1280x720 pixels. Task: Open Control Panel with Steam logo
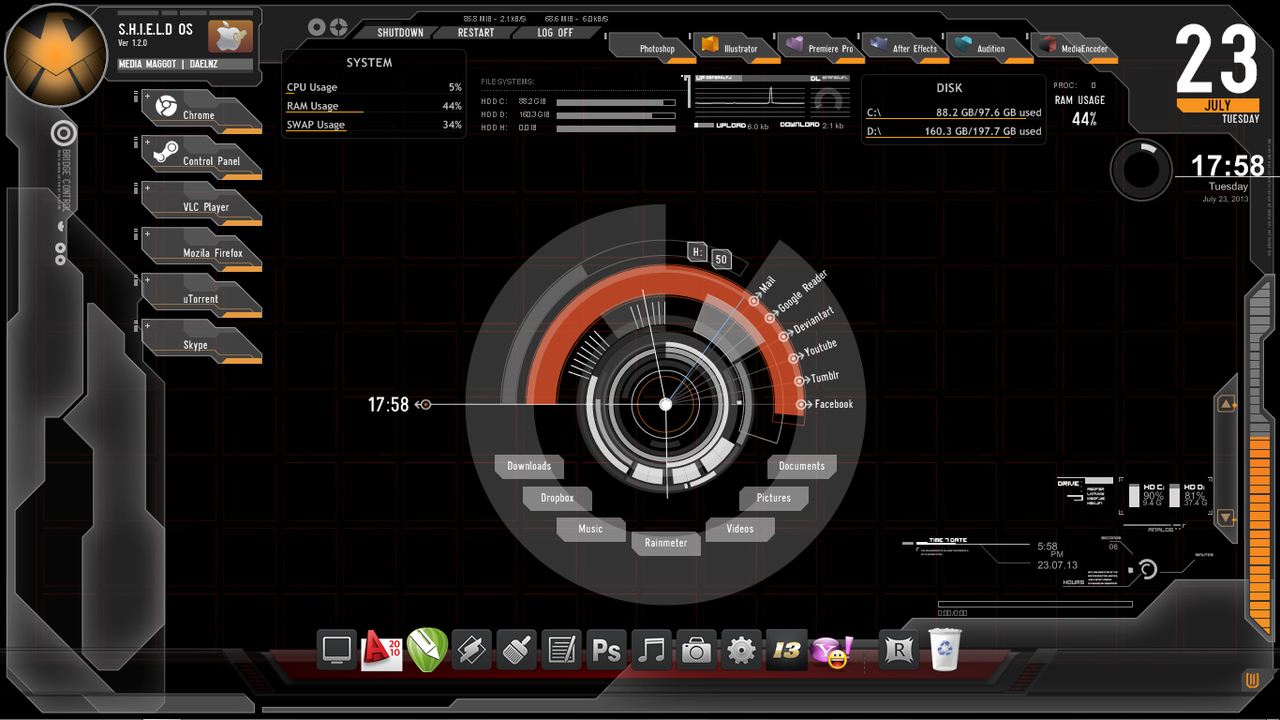202,156
